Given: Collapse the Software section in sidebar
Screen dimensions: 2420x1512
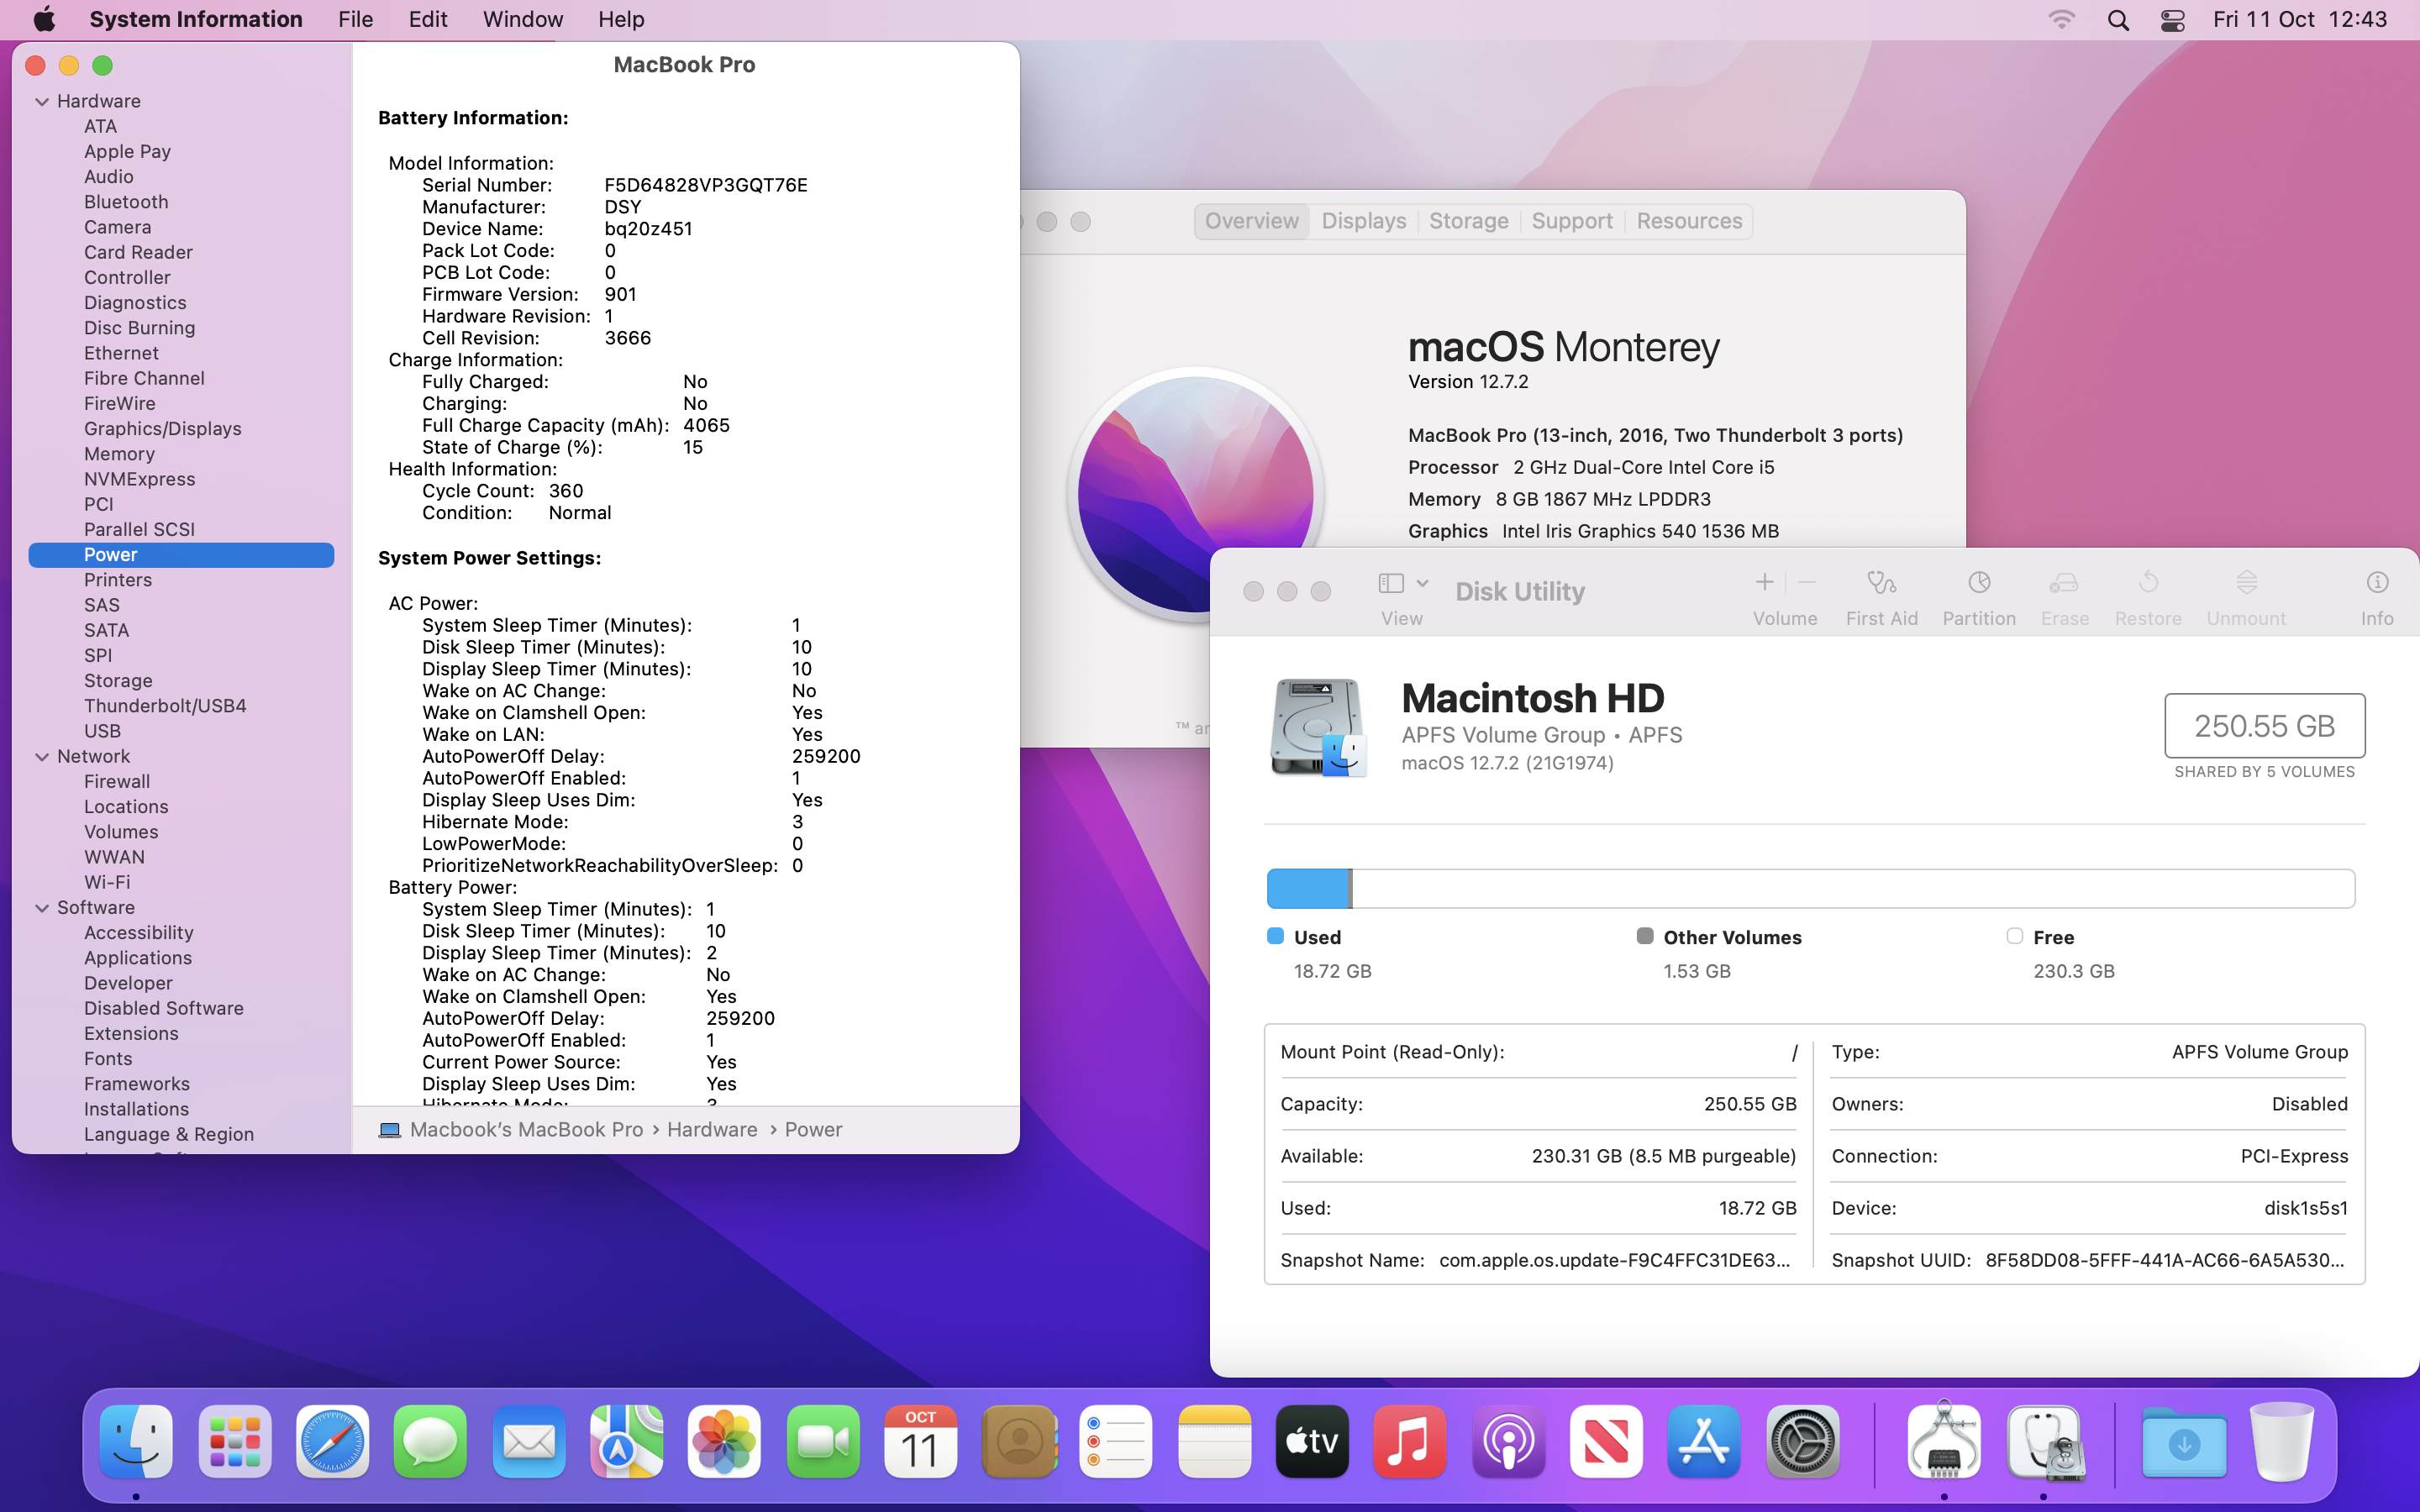Looking at the screenshot, I should [42, 908].
